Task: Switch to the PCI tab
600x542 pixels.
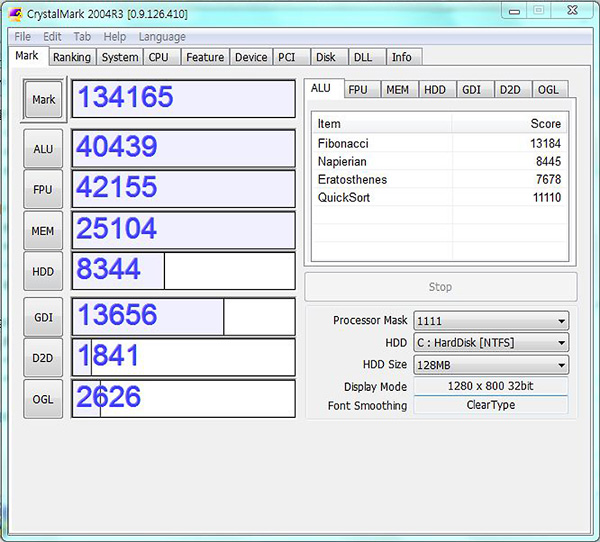Action: click(x=292, y=57)
